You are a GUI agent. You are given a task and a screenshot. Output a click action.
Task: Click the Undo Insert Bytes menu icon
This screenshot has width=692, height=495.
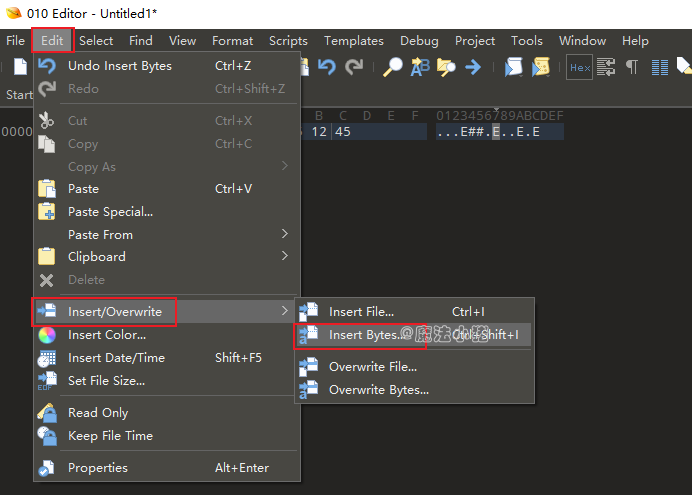tap(47, 66)
